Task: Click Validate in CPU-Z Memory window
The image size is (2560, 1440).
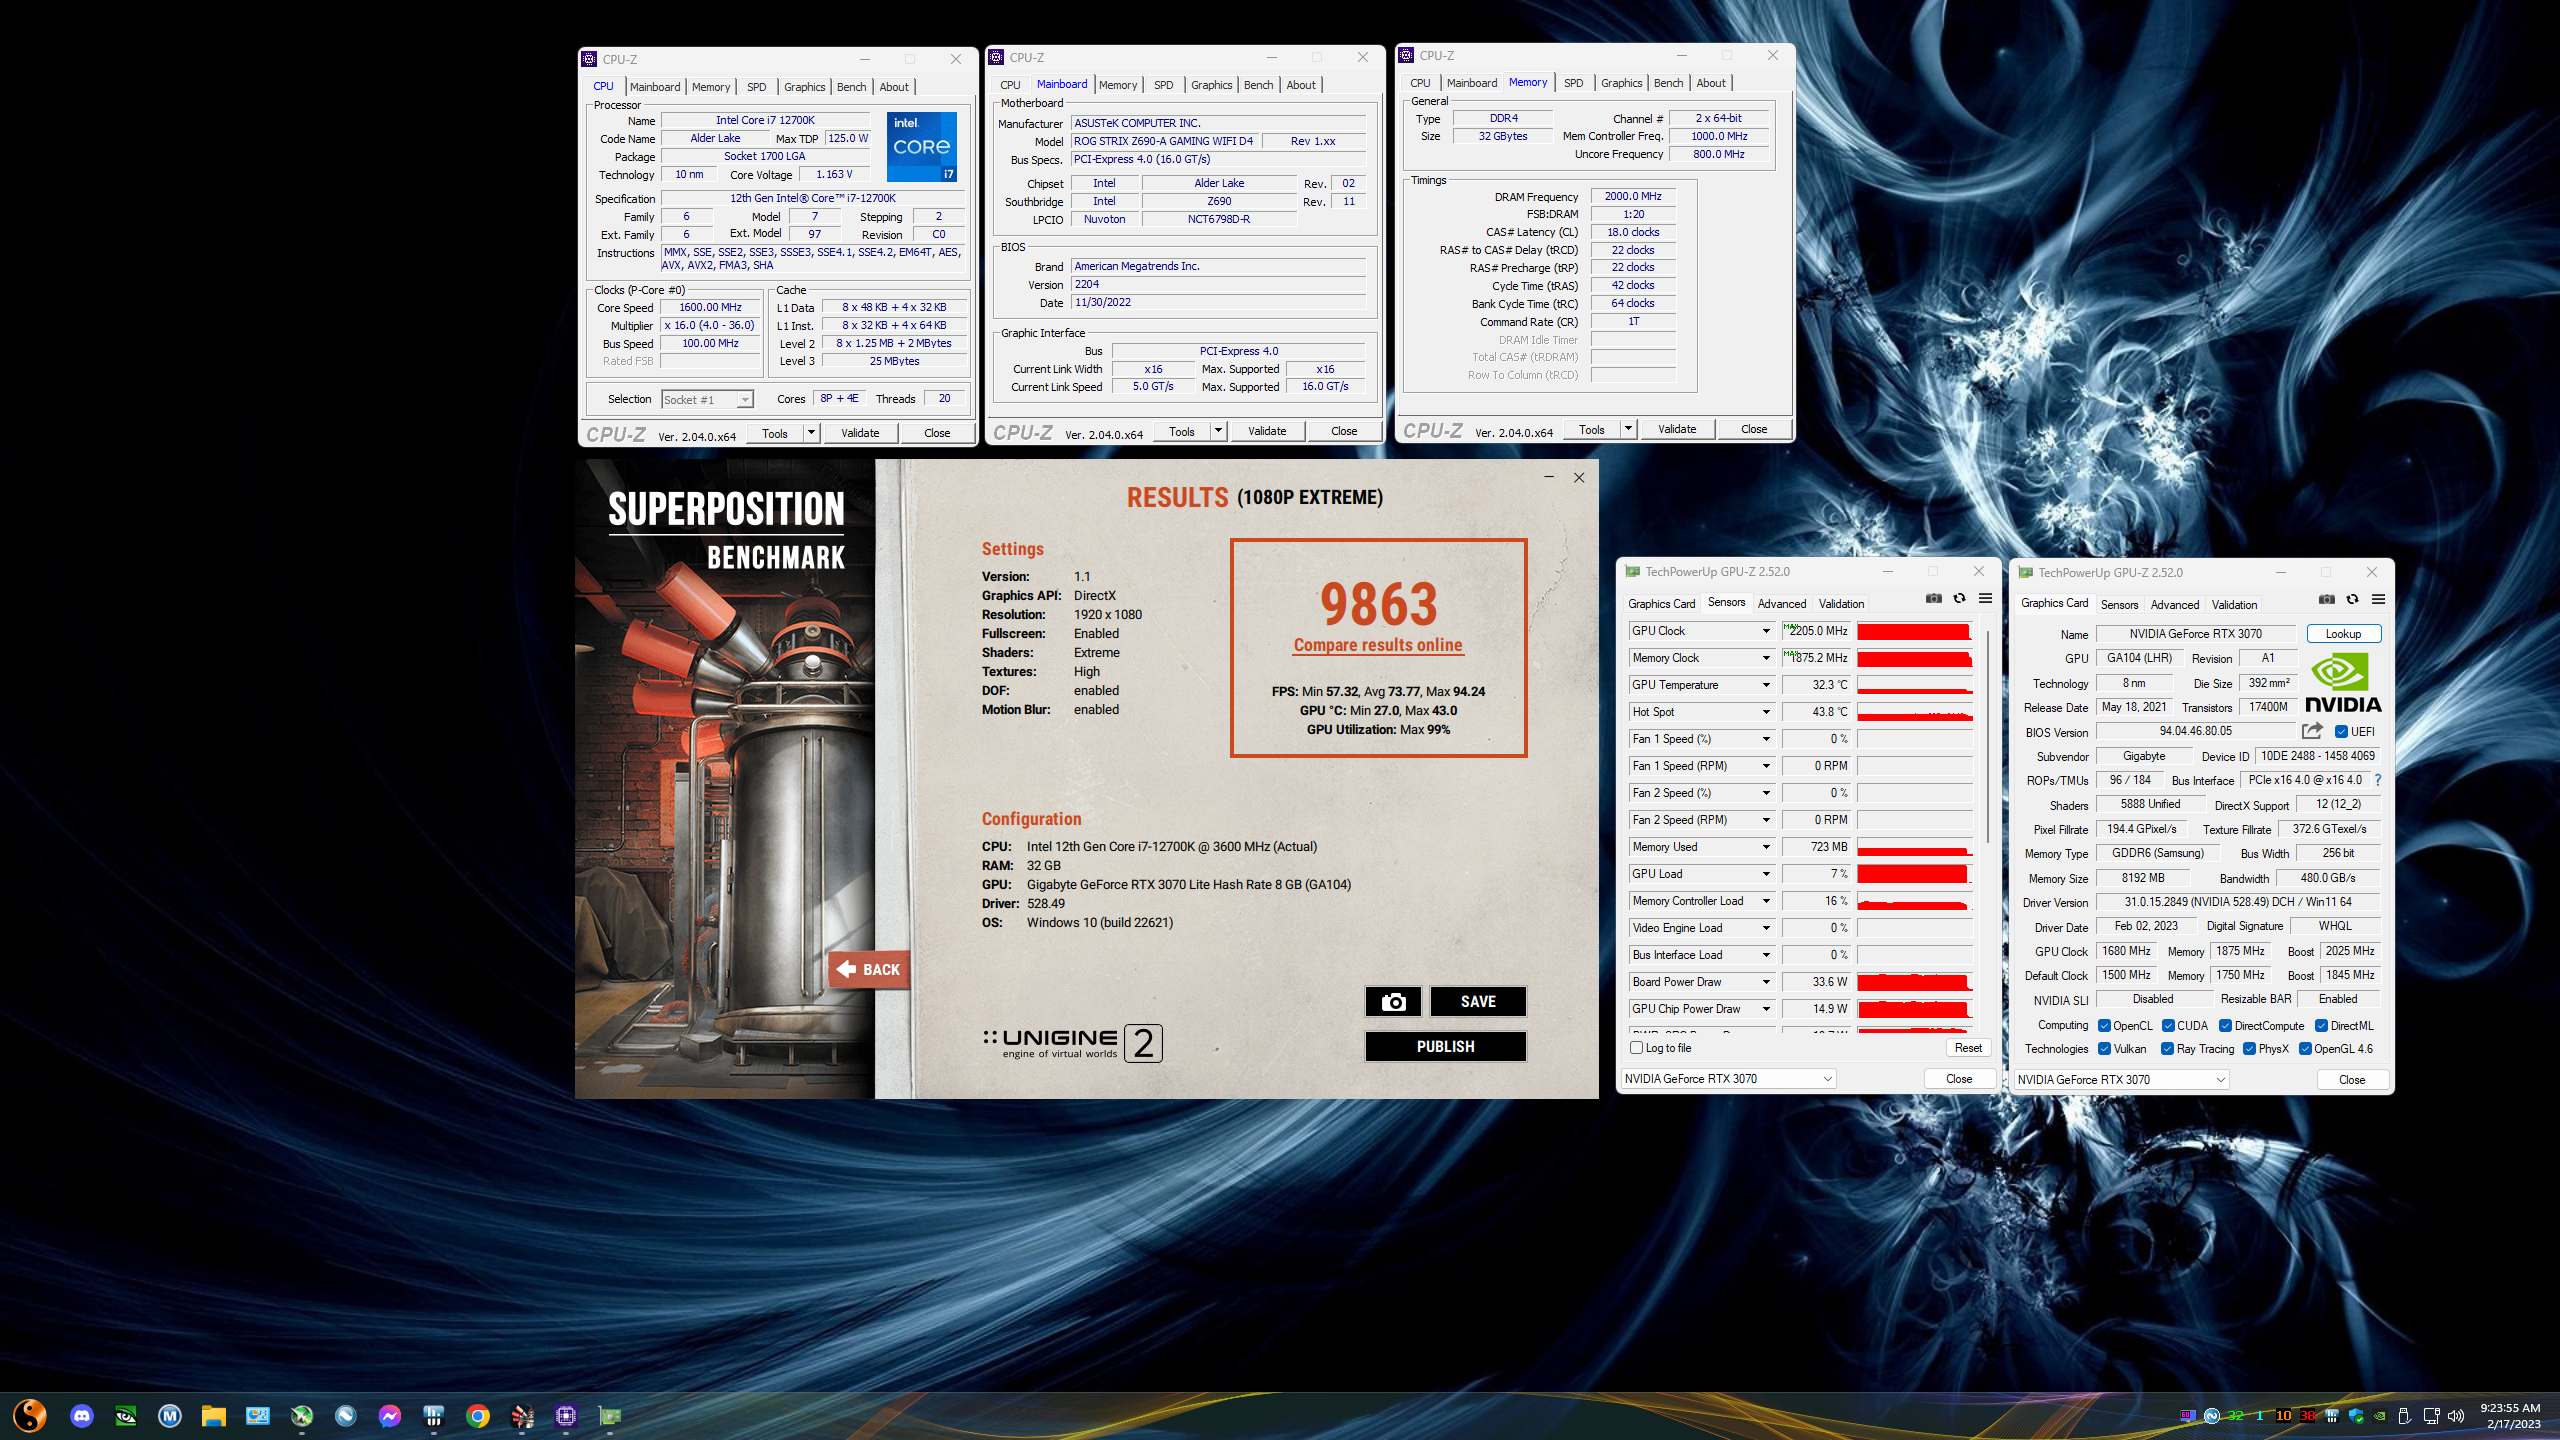Action: pos(1677,429)
